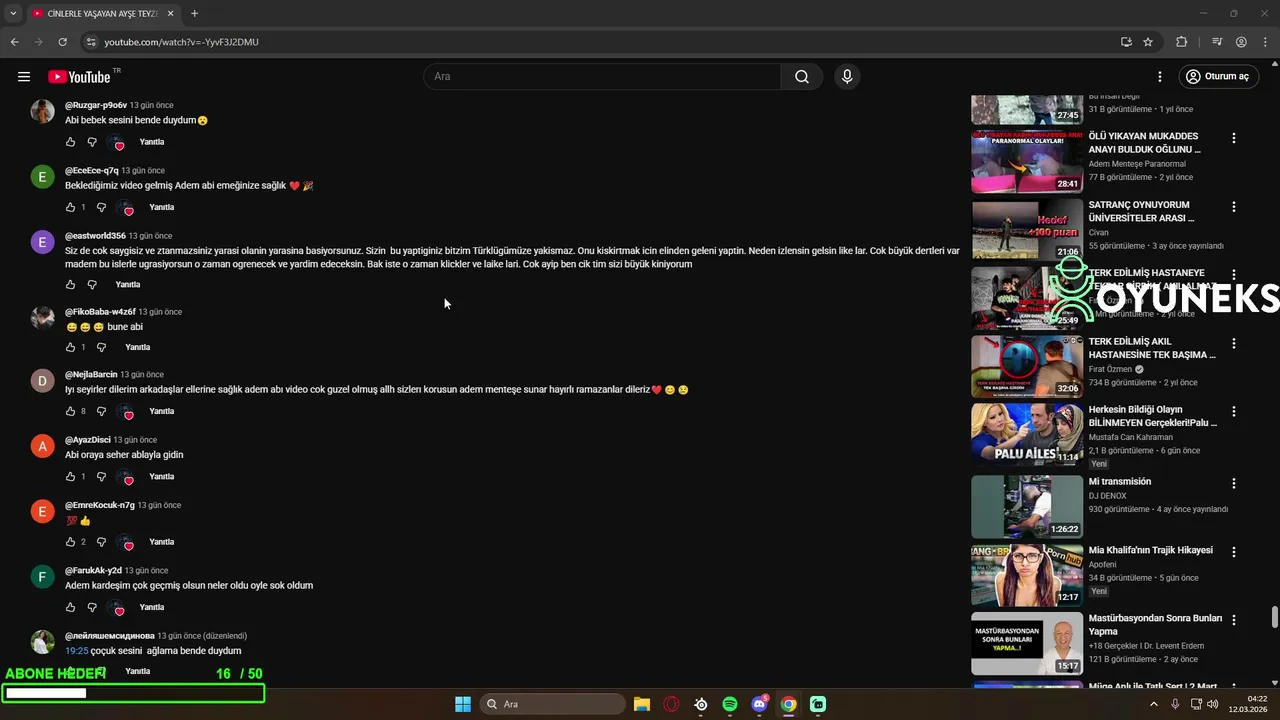Click creator heart on @NejlaBarcin comment
The height and width of the screenshot is (720, 1280).
coord(126,412)
